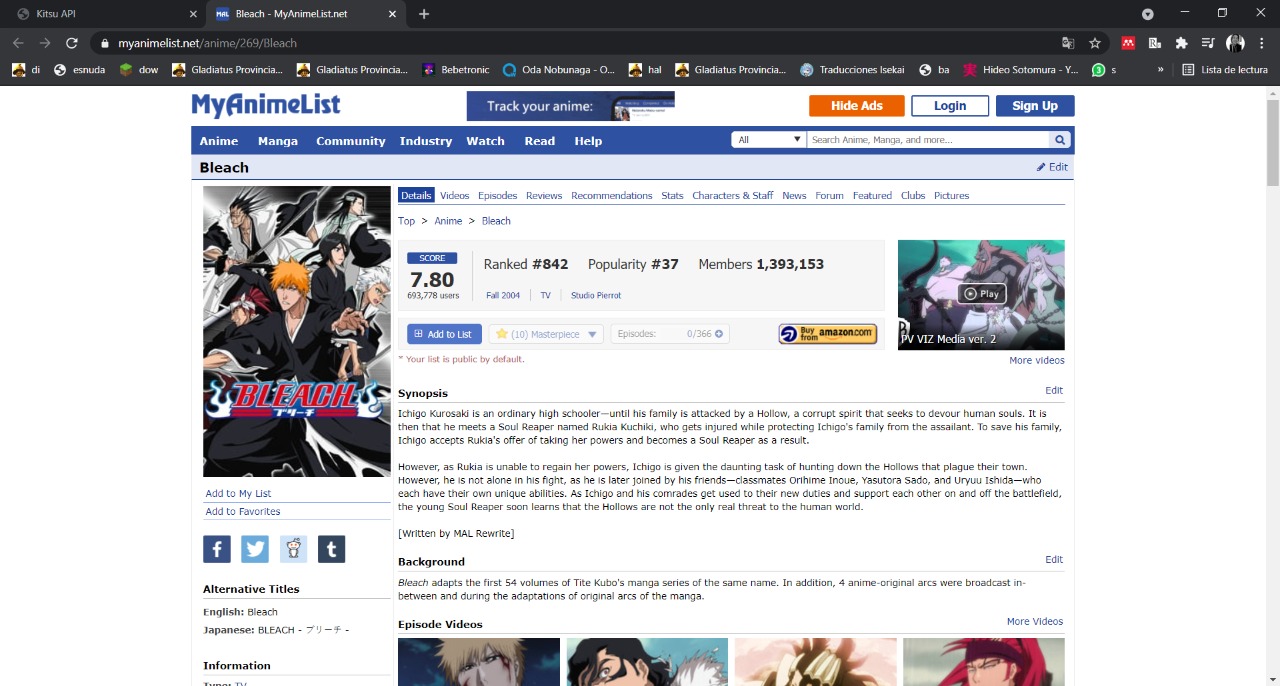Click the Buy from Amazon badge

pos(827,333)
